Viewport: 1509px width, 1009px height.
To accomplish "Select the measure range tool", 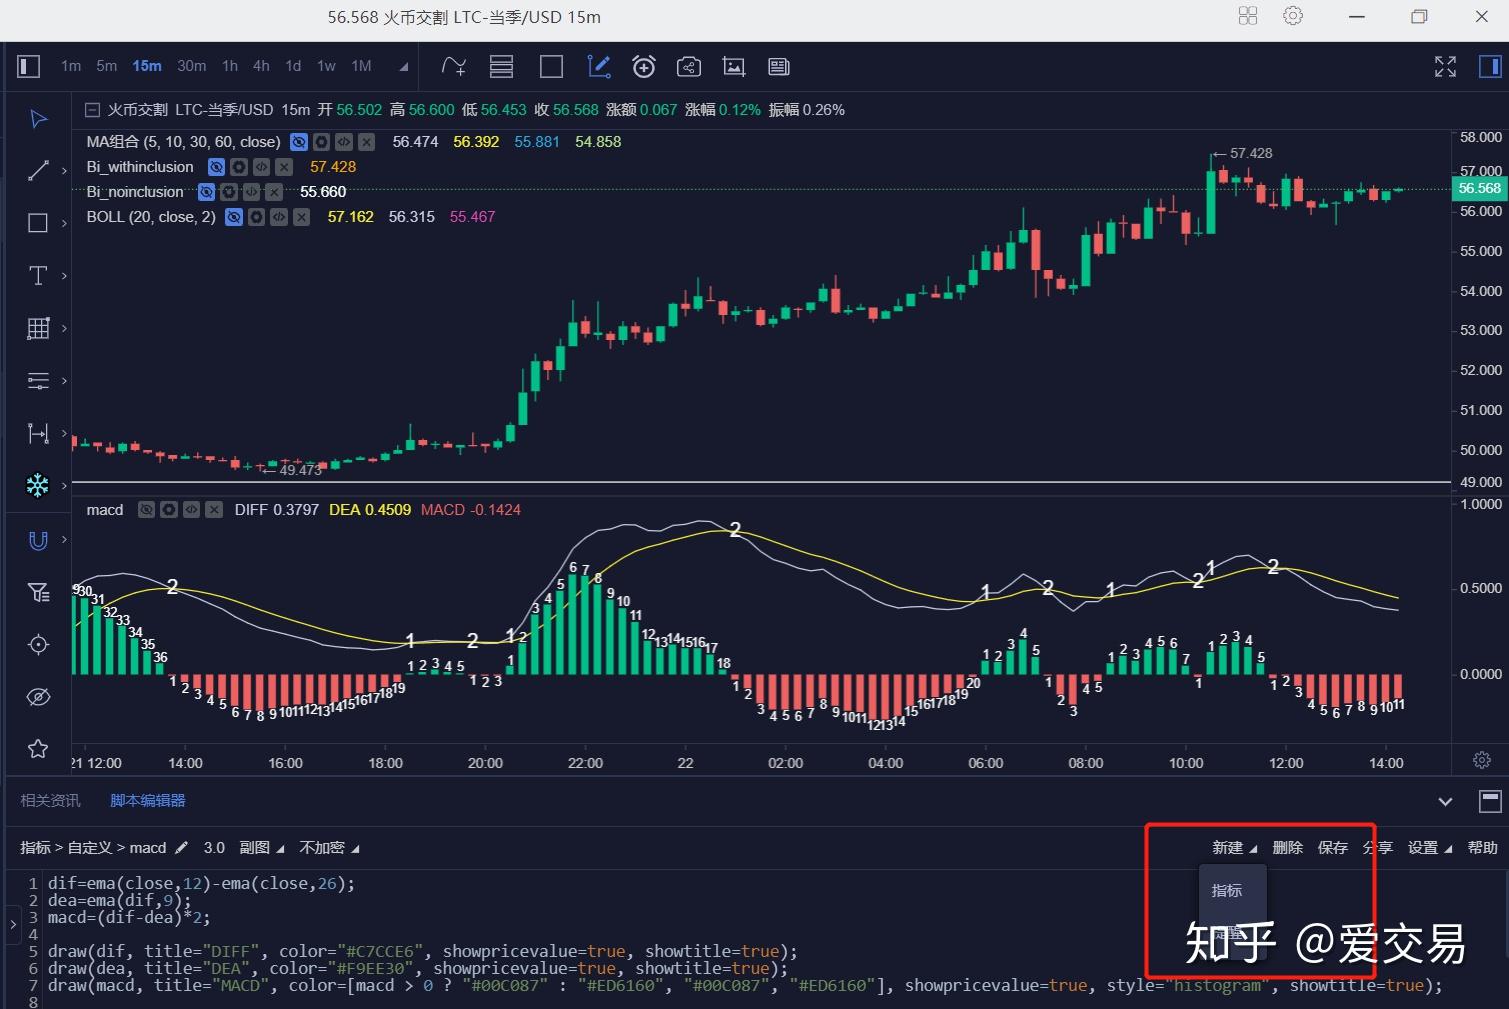I will (x=38, y=433).
